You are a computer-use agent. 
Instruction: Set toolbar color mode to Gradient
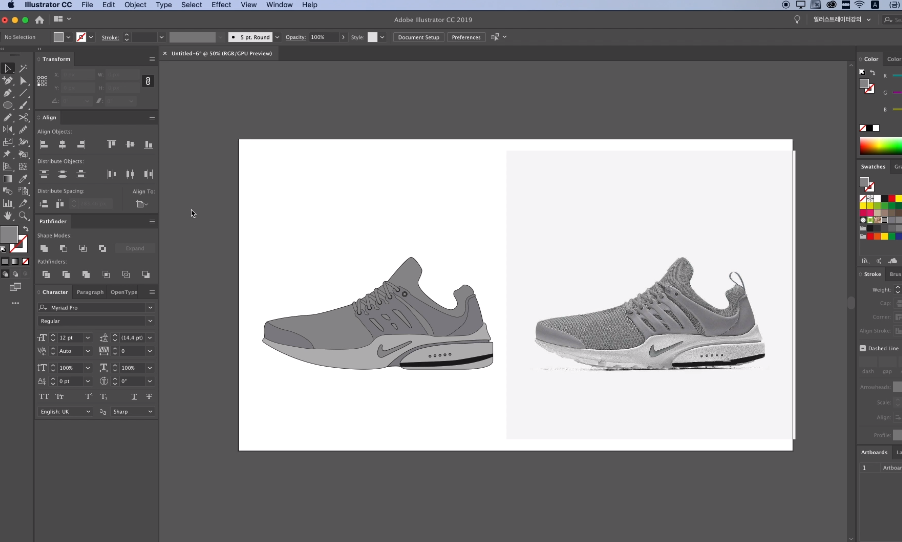[15, 261]
